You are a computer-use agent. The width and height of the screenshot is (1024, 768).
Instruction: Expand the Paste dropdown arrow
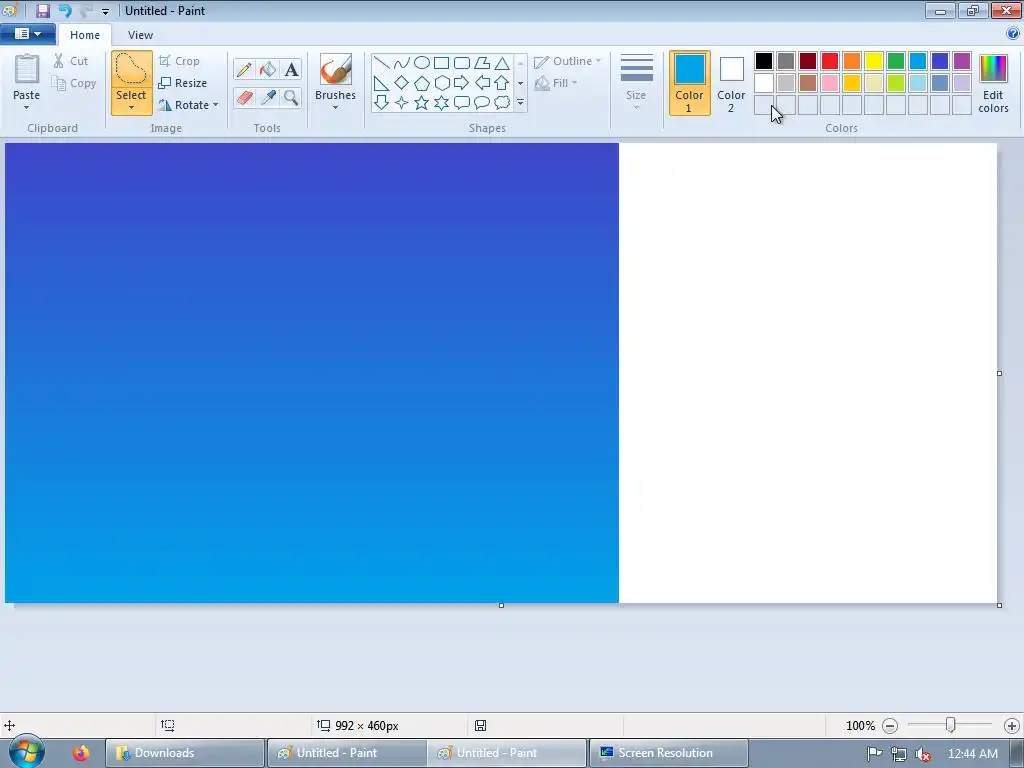click(26, 108)
